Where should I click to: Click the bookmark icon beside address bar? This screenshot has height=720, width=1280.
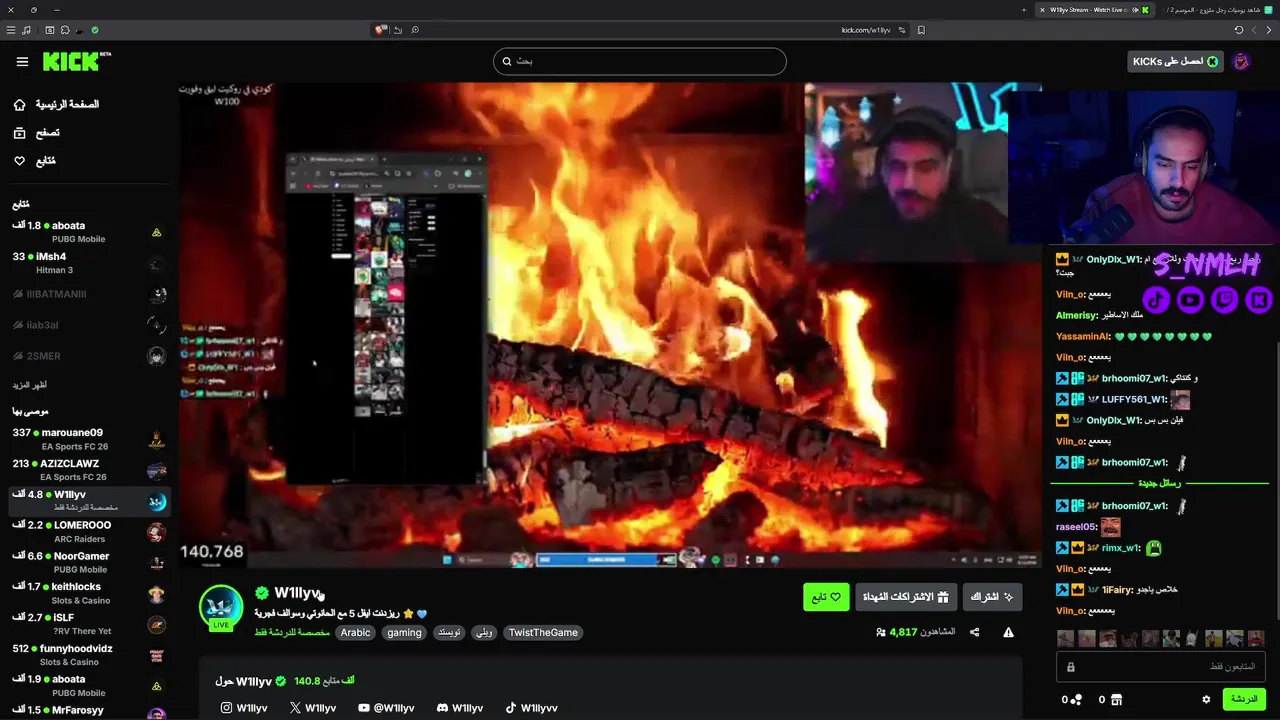tap(921, 30)
